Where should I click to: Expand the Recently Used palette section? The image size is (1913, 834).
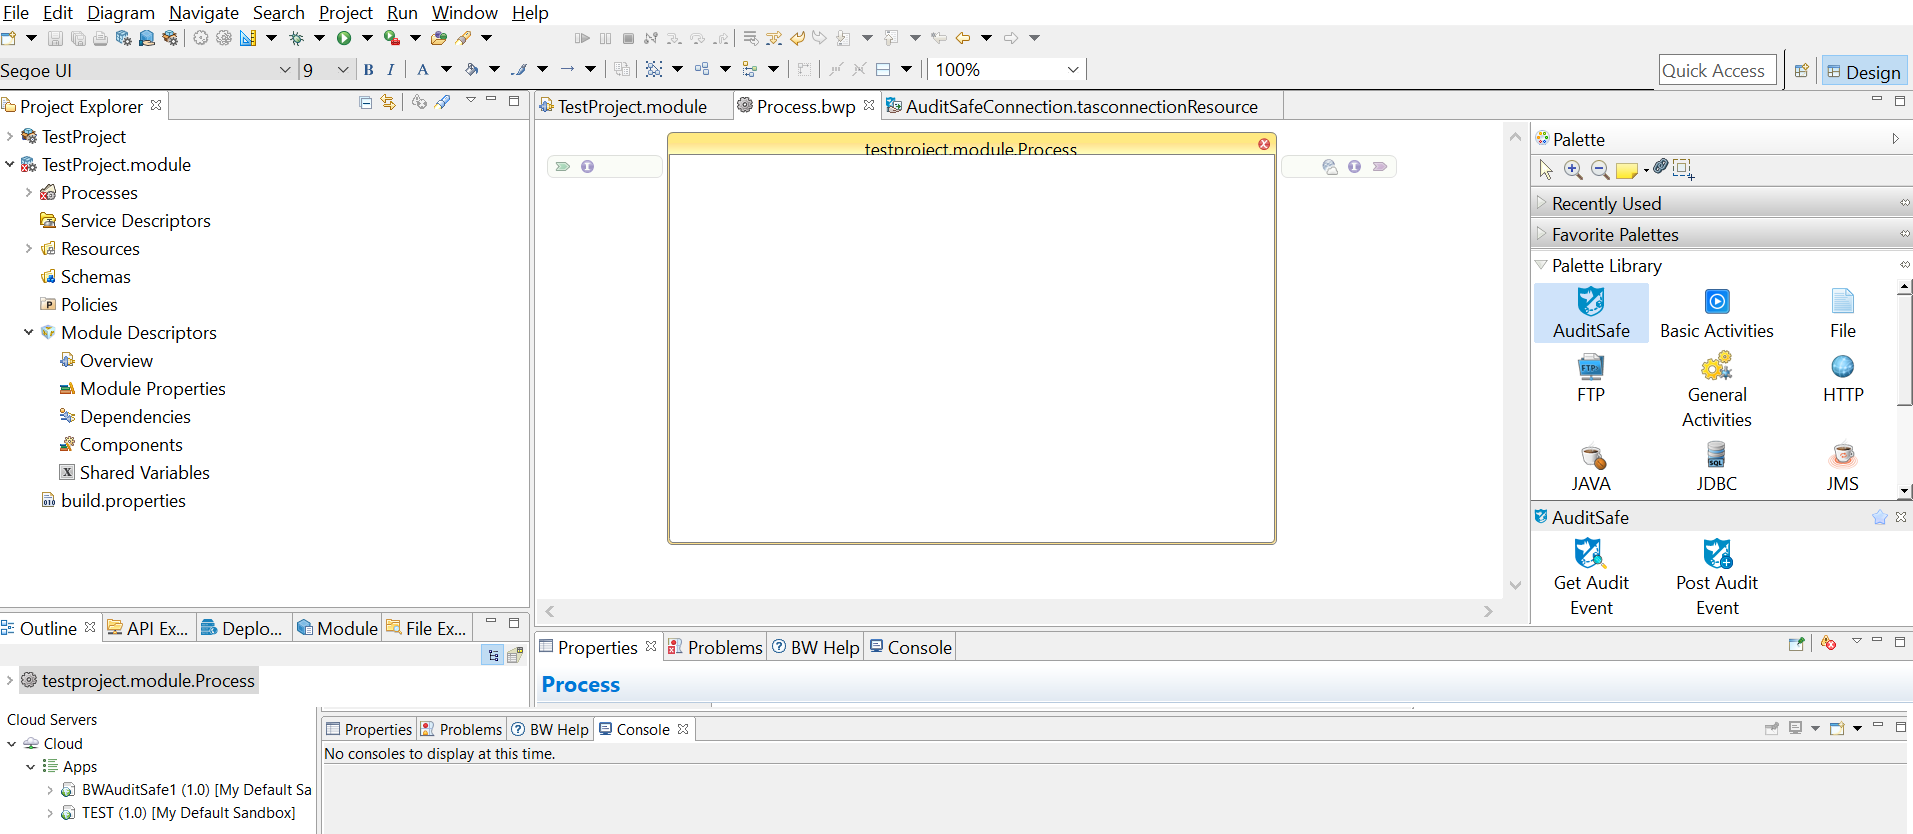1606,204
